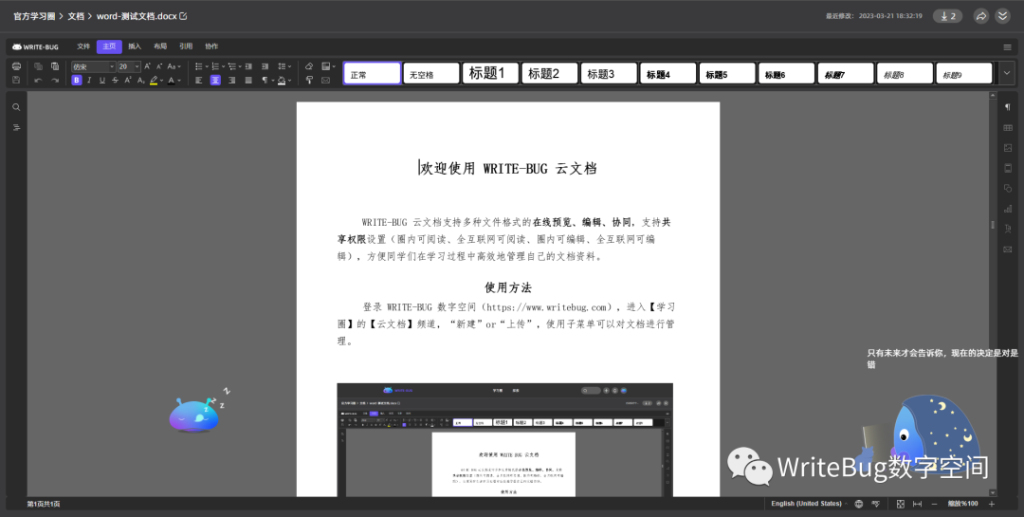Click the zoom in plus button
This screenshot has height=517, width=1024.
click(992, 504)
